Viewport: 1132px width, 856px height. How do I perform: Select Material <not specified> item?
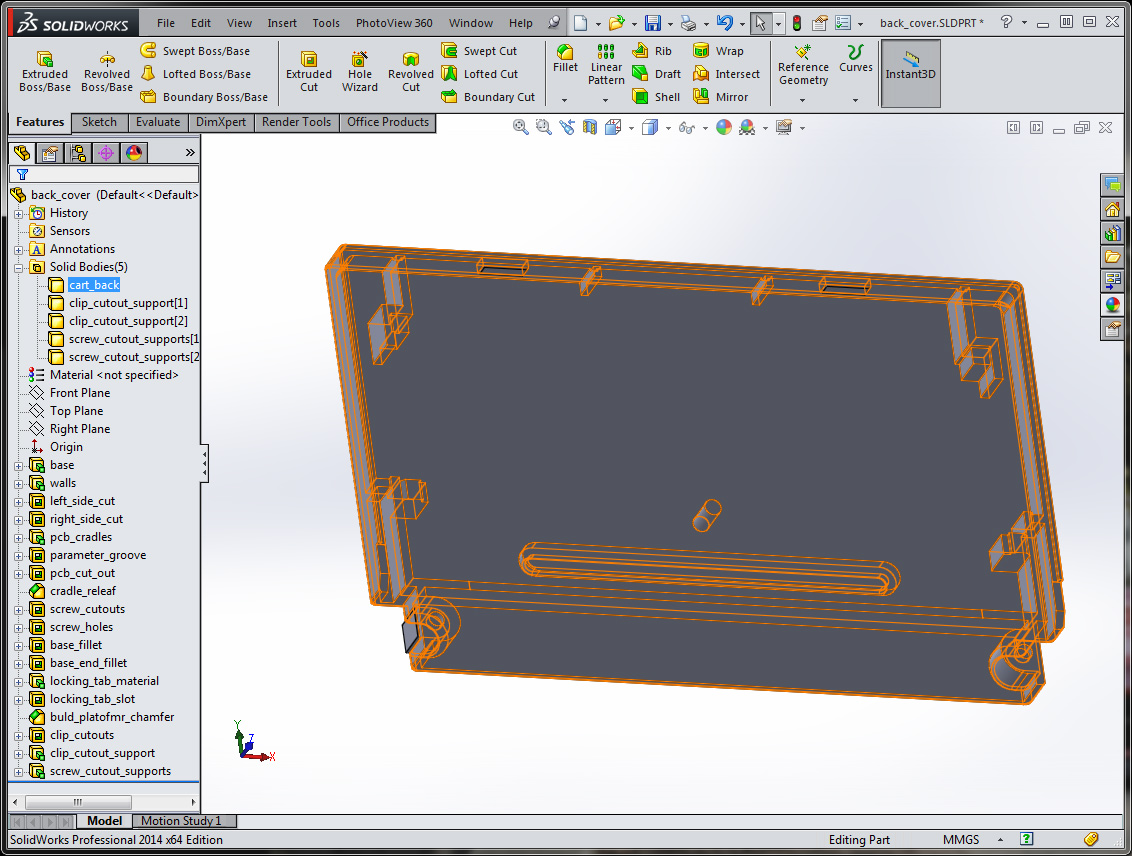(113, 375)
